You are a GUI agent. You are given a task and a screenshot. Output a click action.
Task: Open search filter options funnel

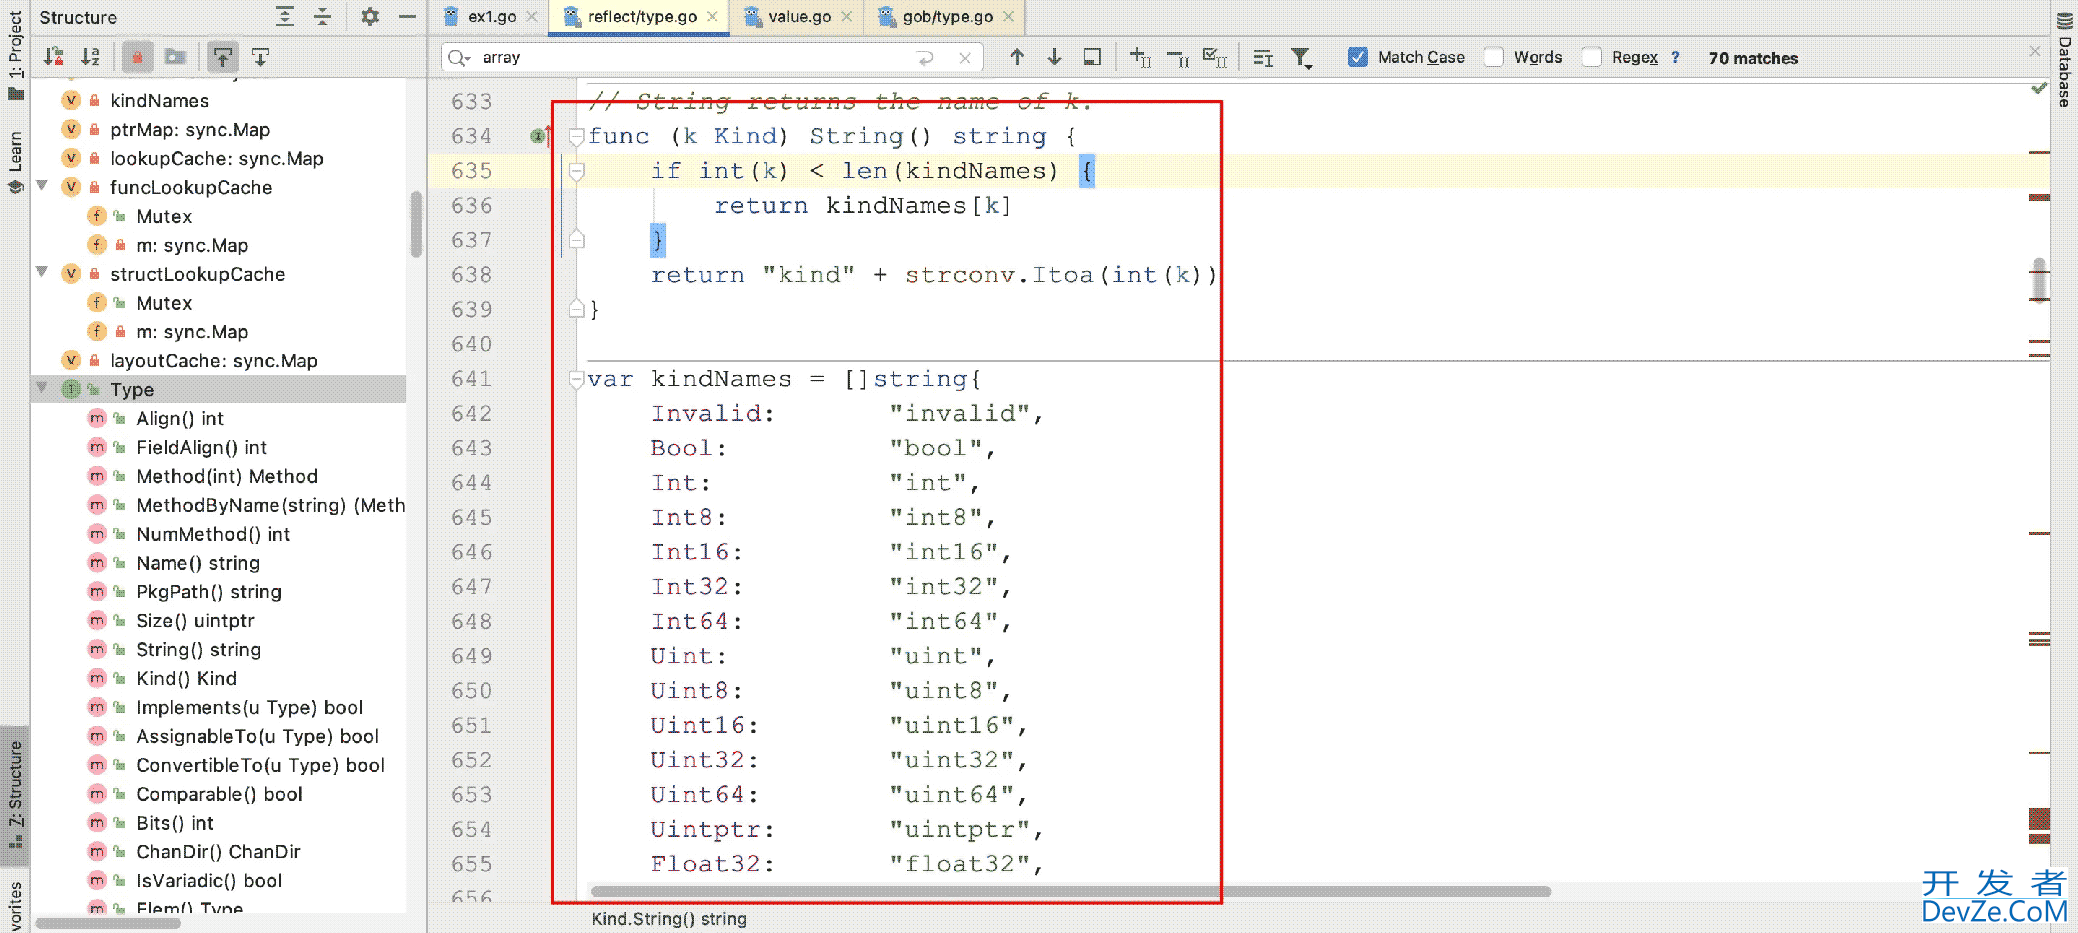[x=1301, y=57]
